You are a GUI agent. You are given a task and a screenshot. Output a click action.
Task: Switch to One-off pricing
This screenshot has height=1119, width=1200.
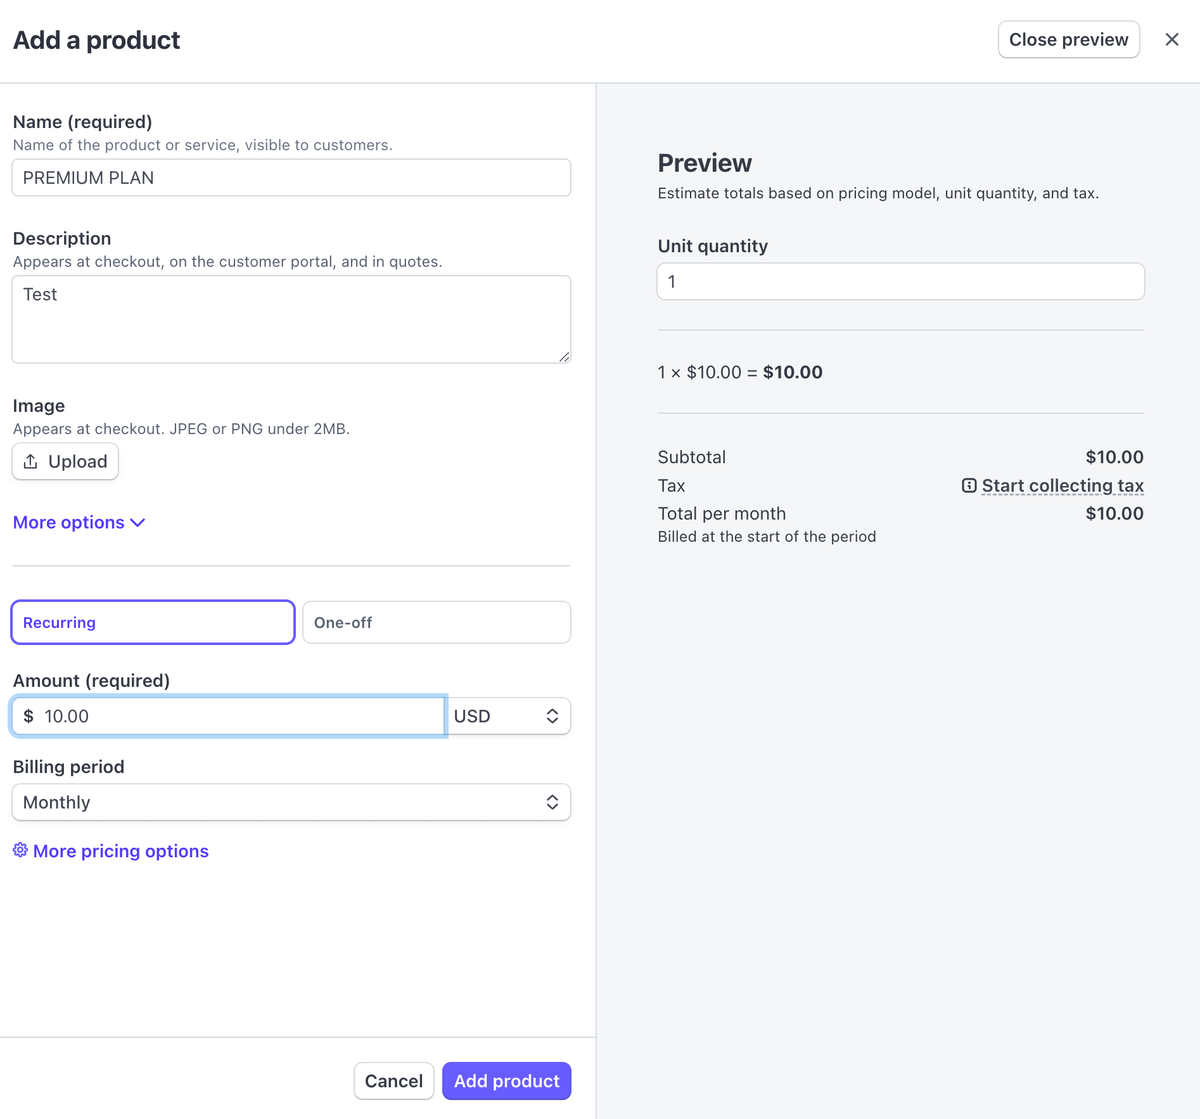pyautogui.click(x=436, y=622)
